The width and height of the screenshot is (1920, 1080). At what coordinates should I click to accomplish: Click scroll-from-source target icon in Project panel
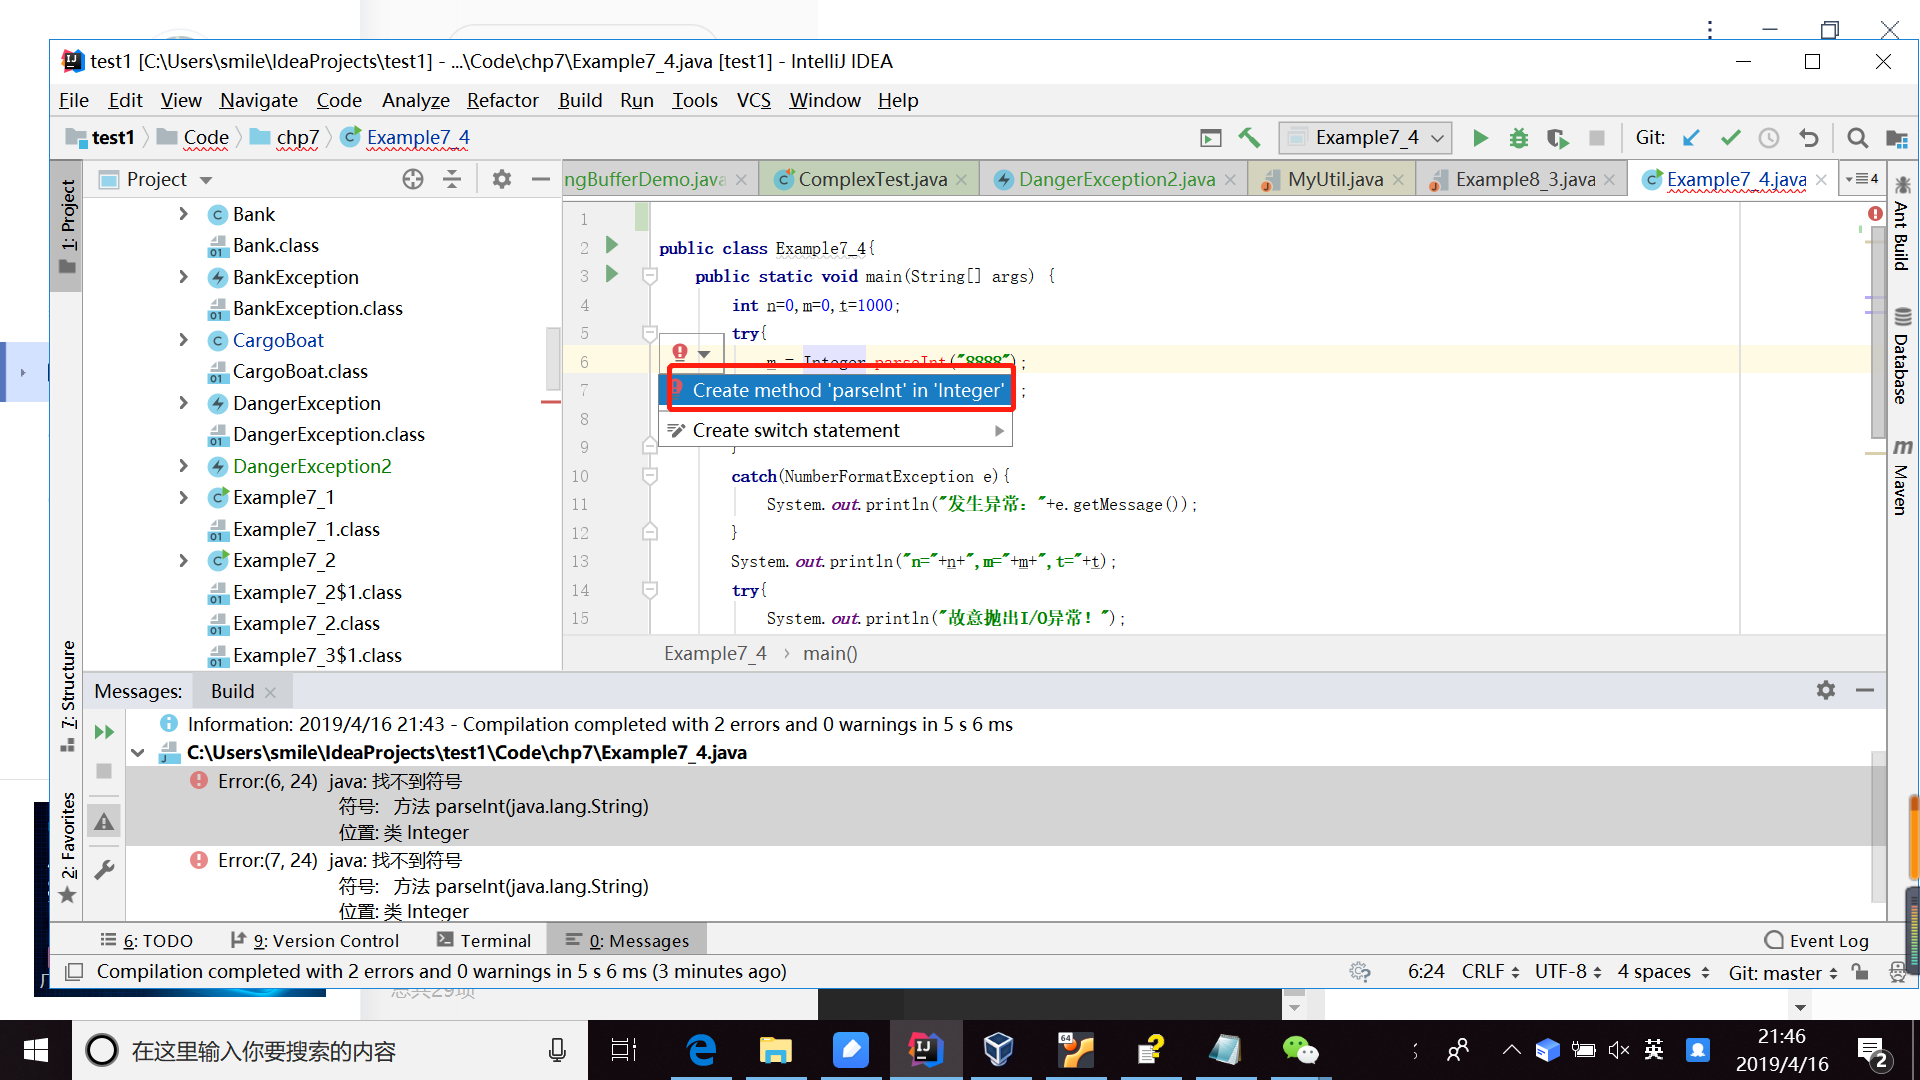tap(413, 179)
